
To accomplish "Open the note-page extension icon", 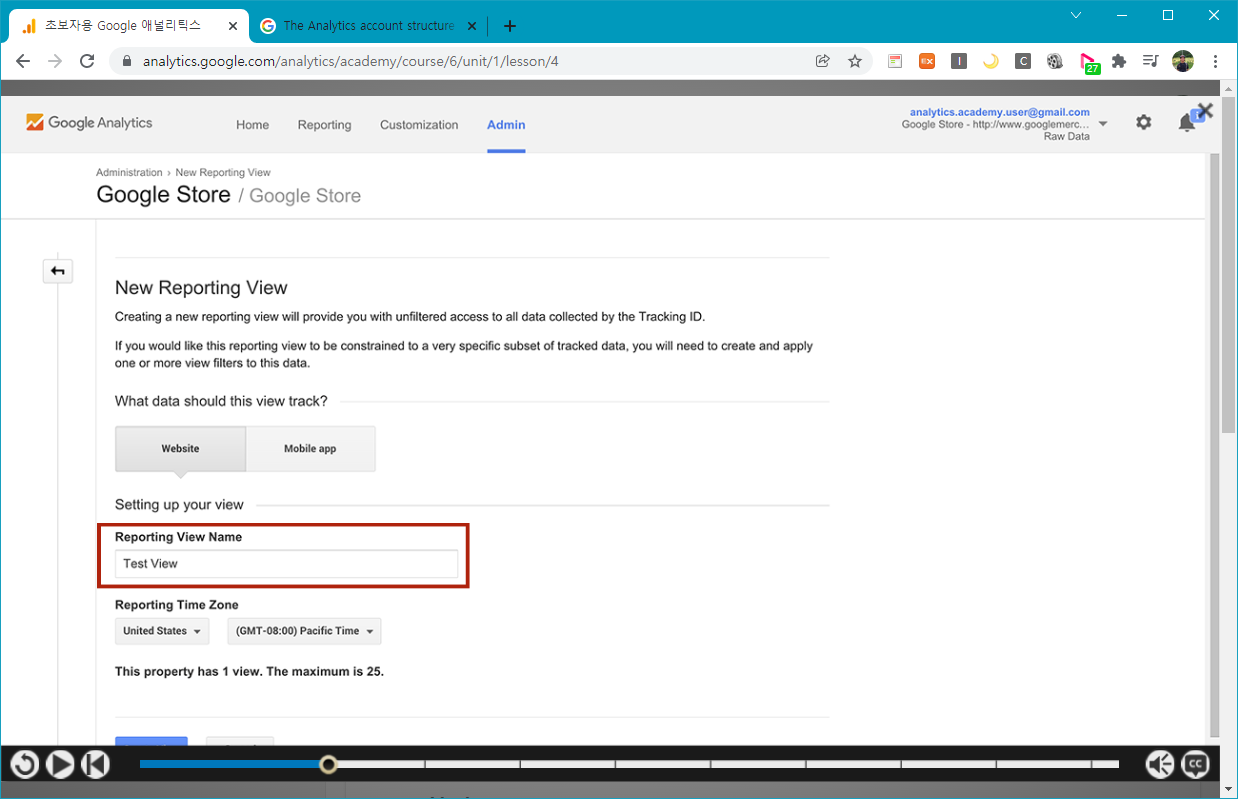I will (x=895, y=61).
